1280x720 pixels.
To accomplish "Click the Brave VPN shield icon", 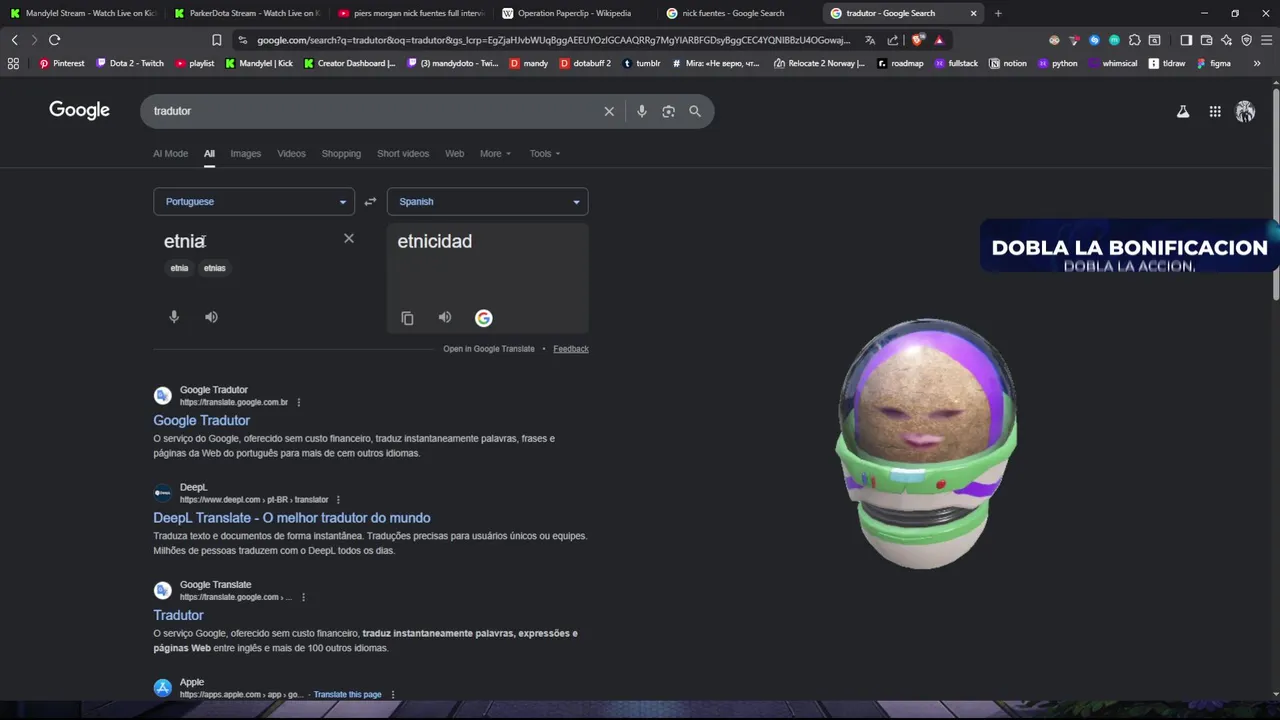I will point(1246,40).
